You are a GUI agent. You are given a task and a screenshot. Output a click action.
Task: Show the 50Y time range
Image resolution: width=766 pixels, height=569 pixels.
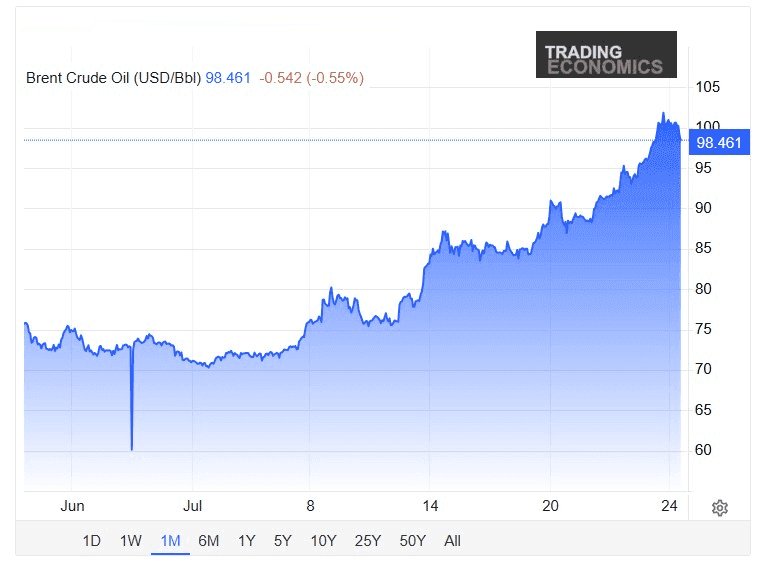pos(413,541)
